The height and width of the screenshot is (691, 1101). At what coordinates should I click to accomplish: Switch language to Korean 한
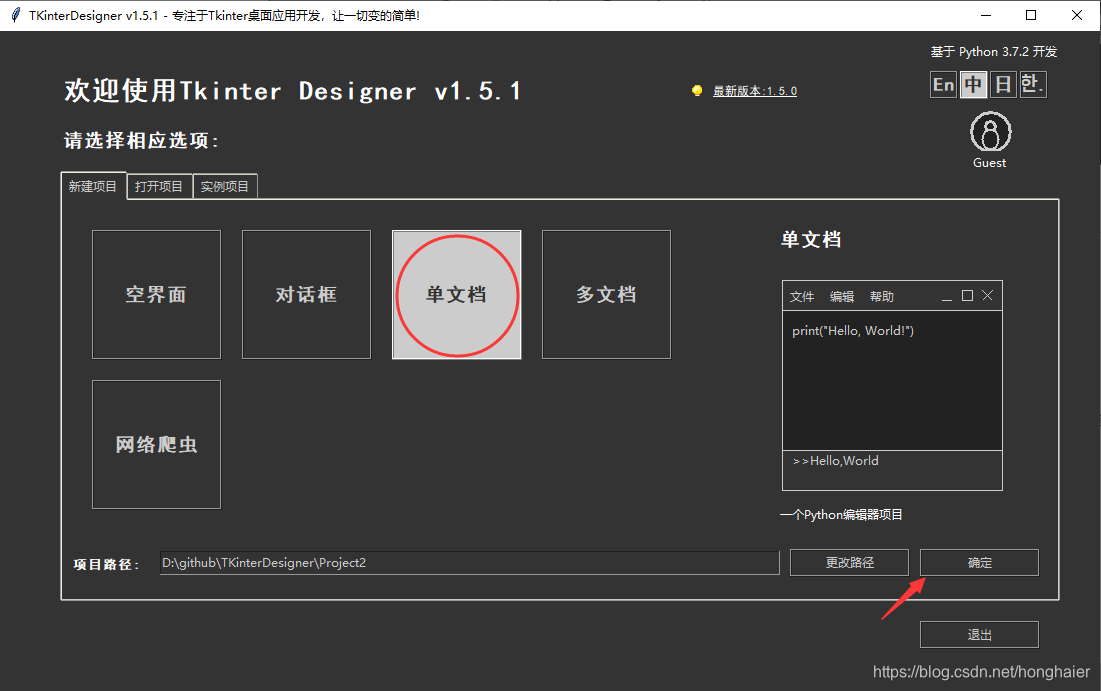click(1033, 85)
